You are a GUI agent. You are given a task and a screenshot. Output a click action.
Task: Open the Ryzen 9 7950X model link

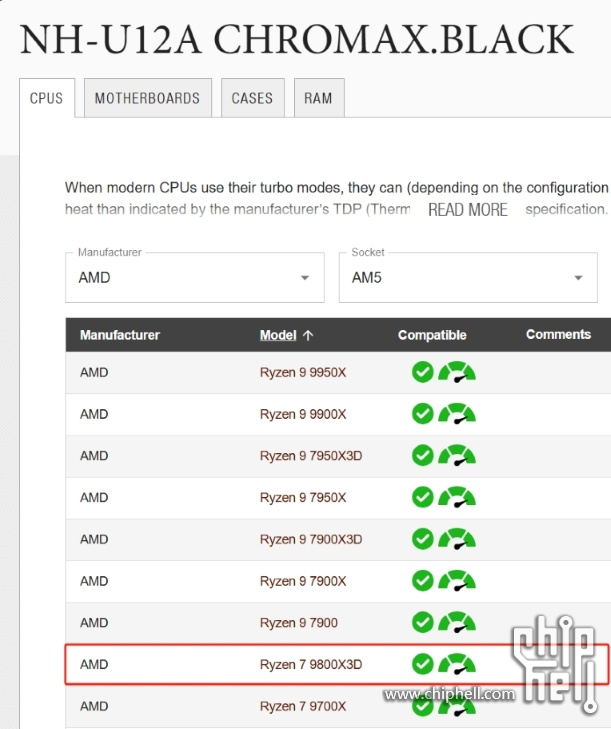coord(303,497)
